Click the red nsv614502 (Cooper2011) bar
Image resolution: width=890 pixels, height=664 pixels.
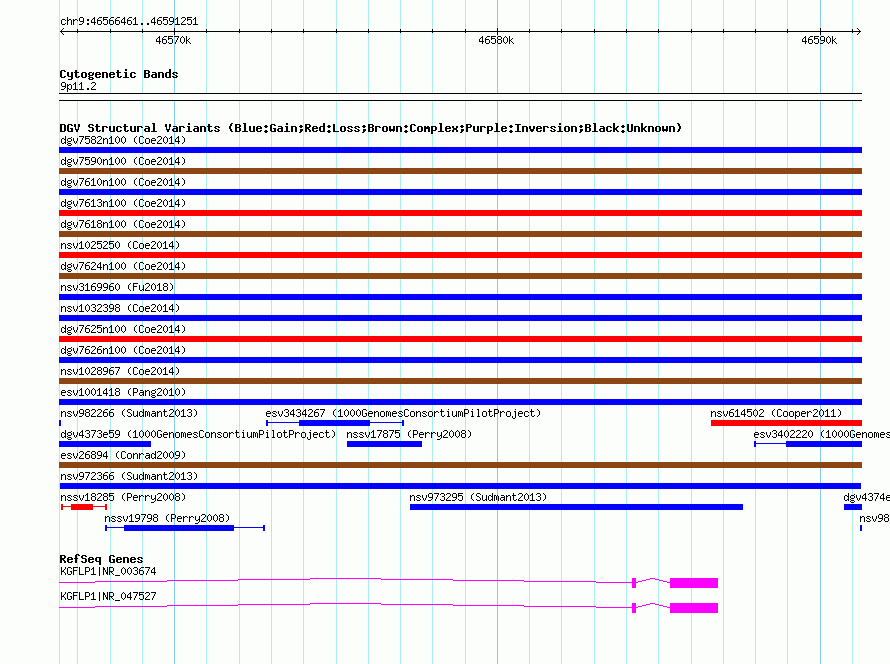tap(786, 423)
